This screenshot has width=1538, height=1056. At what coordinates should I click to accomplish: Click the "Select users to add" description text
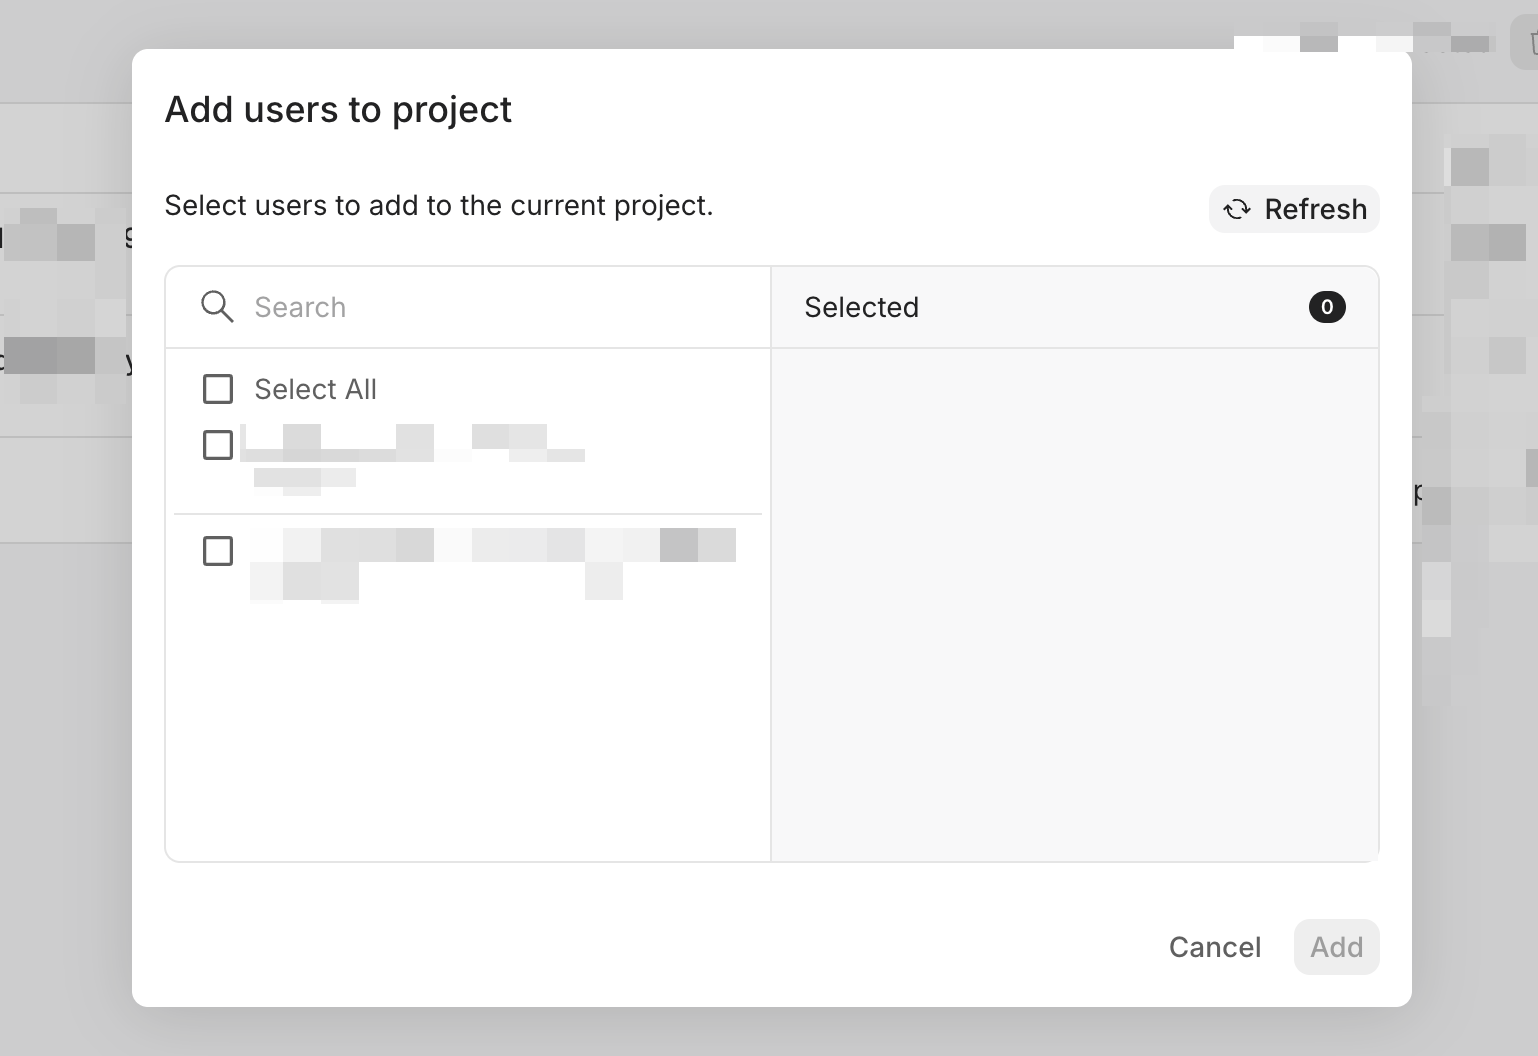438,205
